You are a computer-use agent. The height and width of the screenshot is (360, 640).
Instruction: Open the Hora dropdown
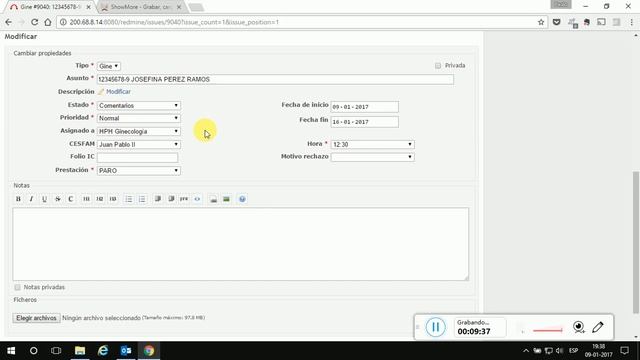(373, 144)
